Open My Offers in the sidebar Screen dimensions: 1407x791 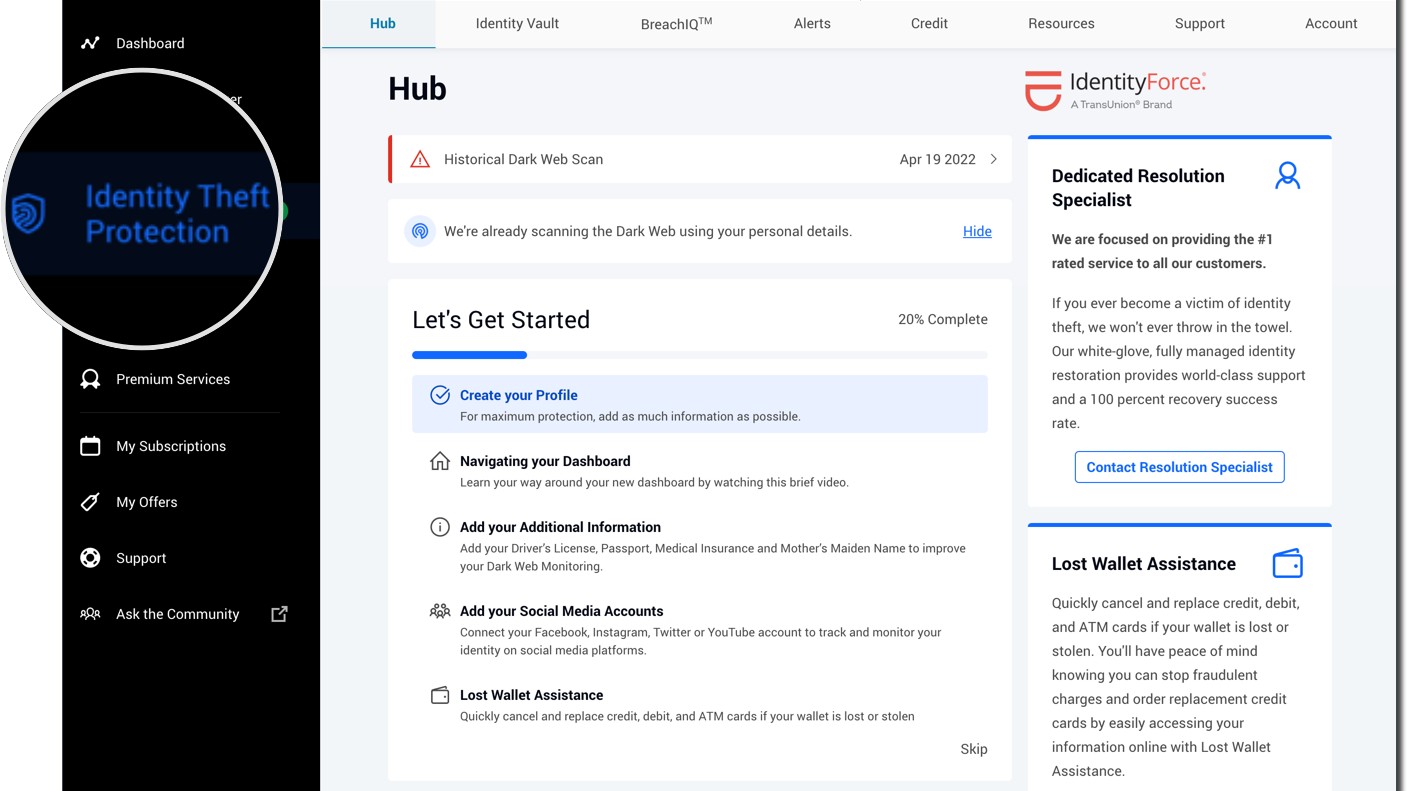[147, 502]
